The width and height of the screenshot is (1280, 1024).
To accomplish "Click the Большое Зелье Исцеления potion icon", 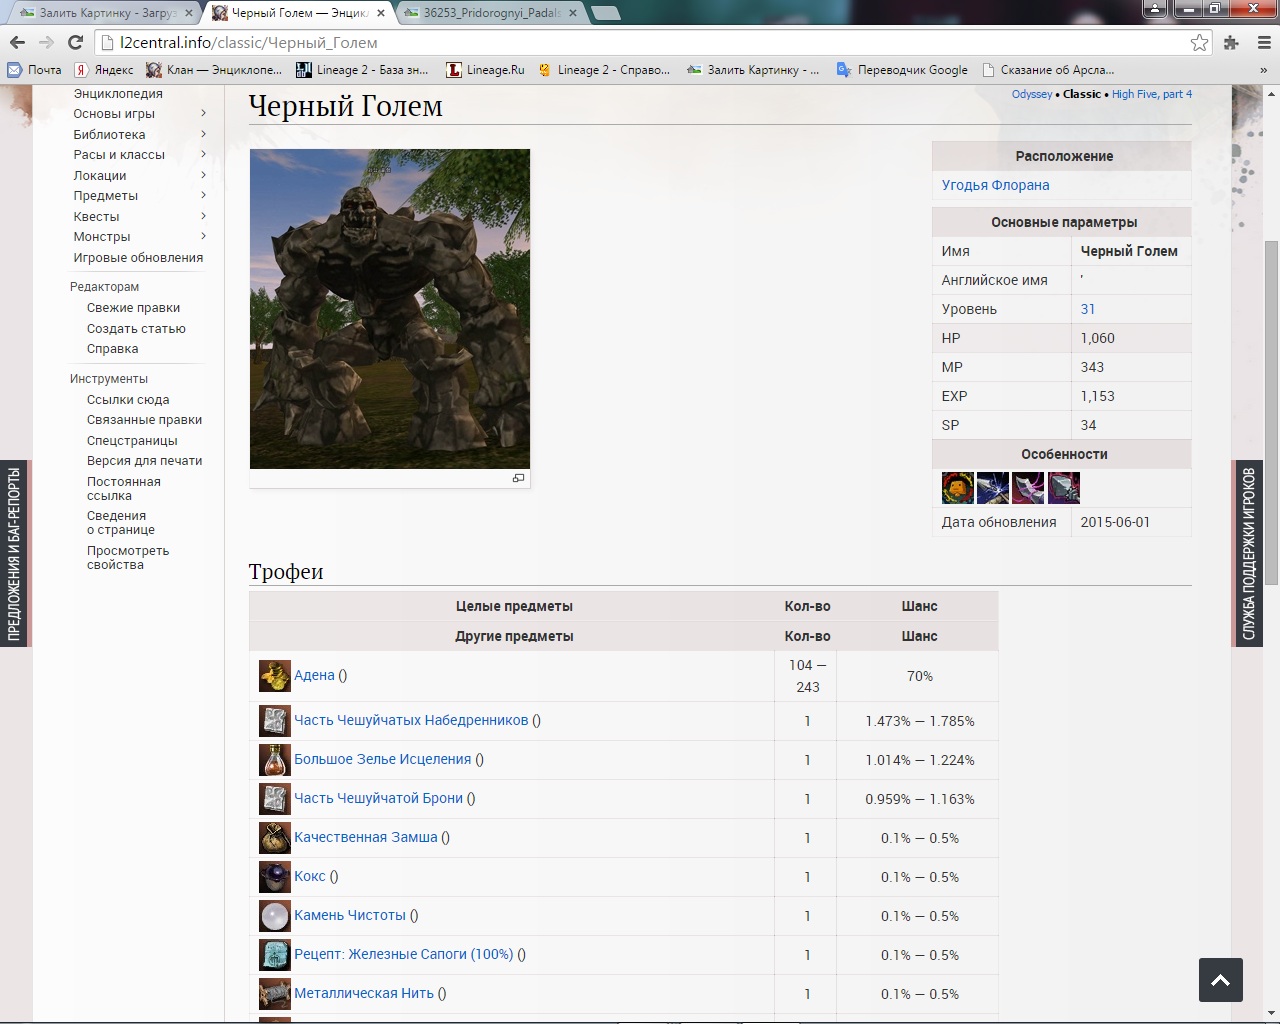I will pos(275,760).
